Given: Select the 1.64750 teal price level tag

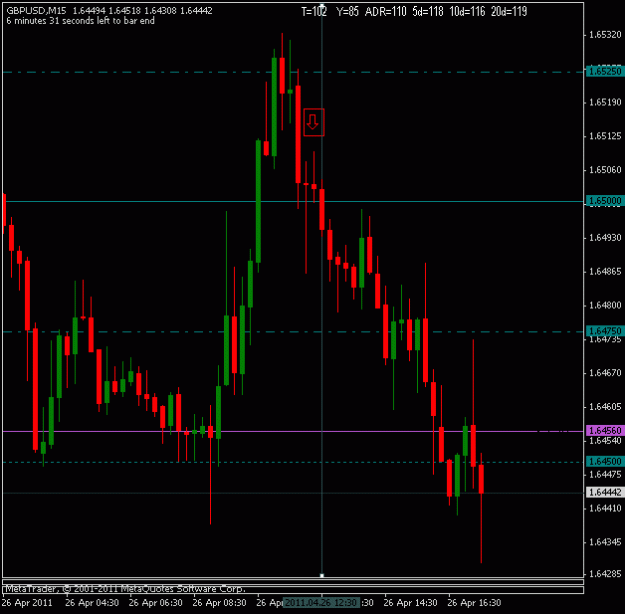Looking at the screenshot, I should tap(604, 331).
